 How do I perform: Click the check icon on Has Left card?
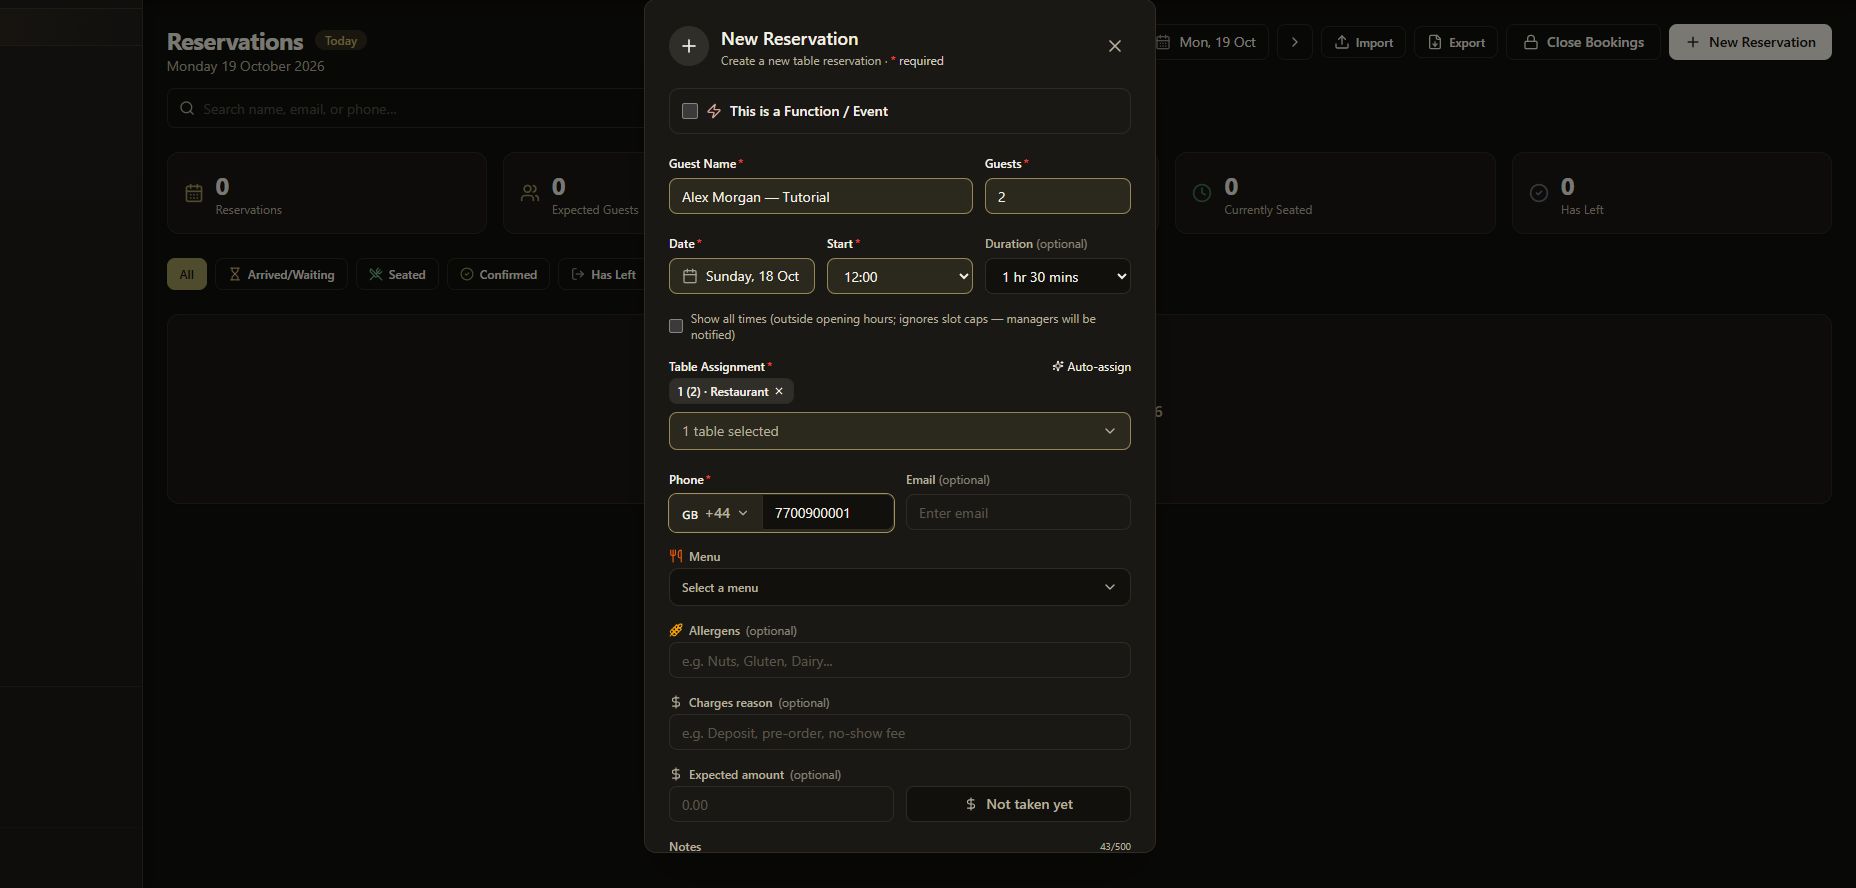click(x=1539, y=193)
